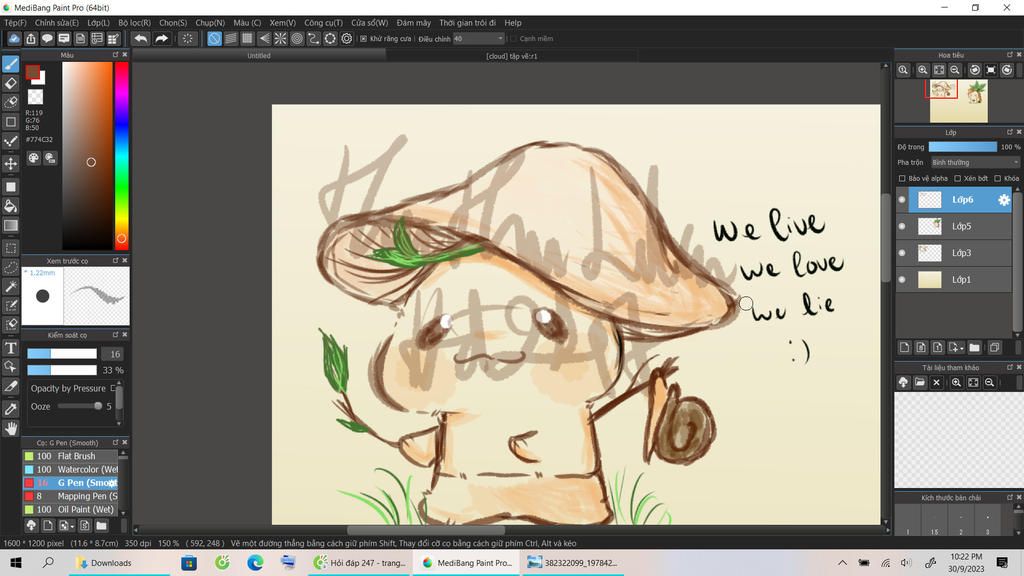This screenshot has height=576, width=1024.
Task: Hide layer Lớp6 visibility dot
Action: tap(902, 200)
